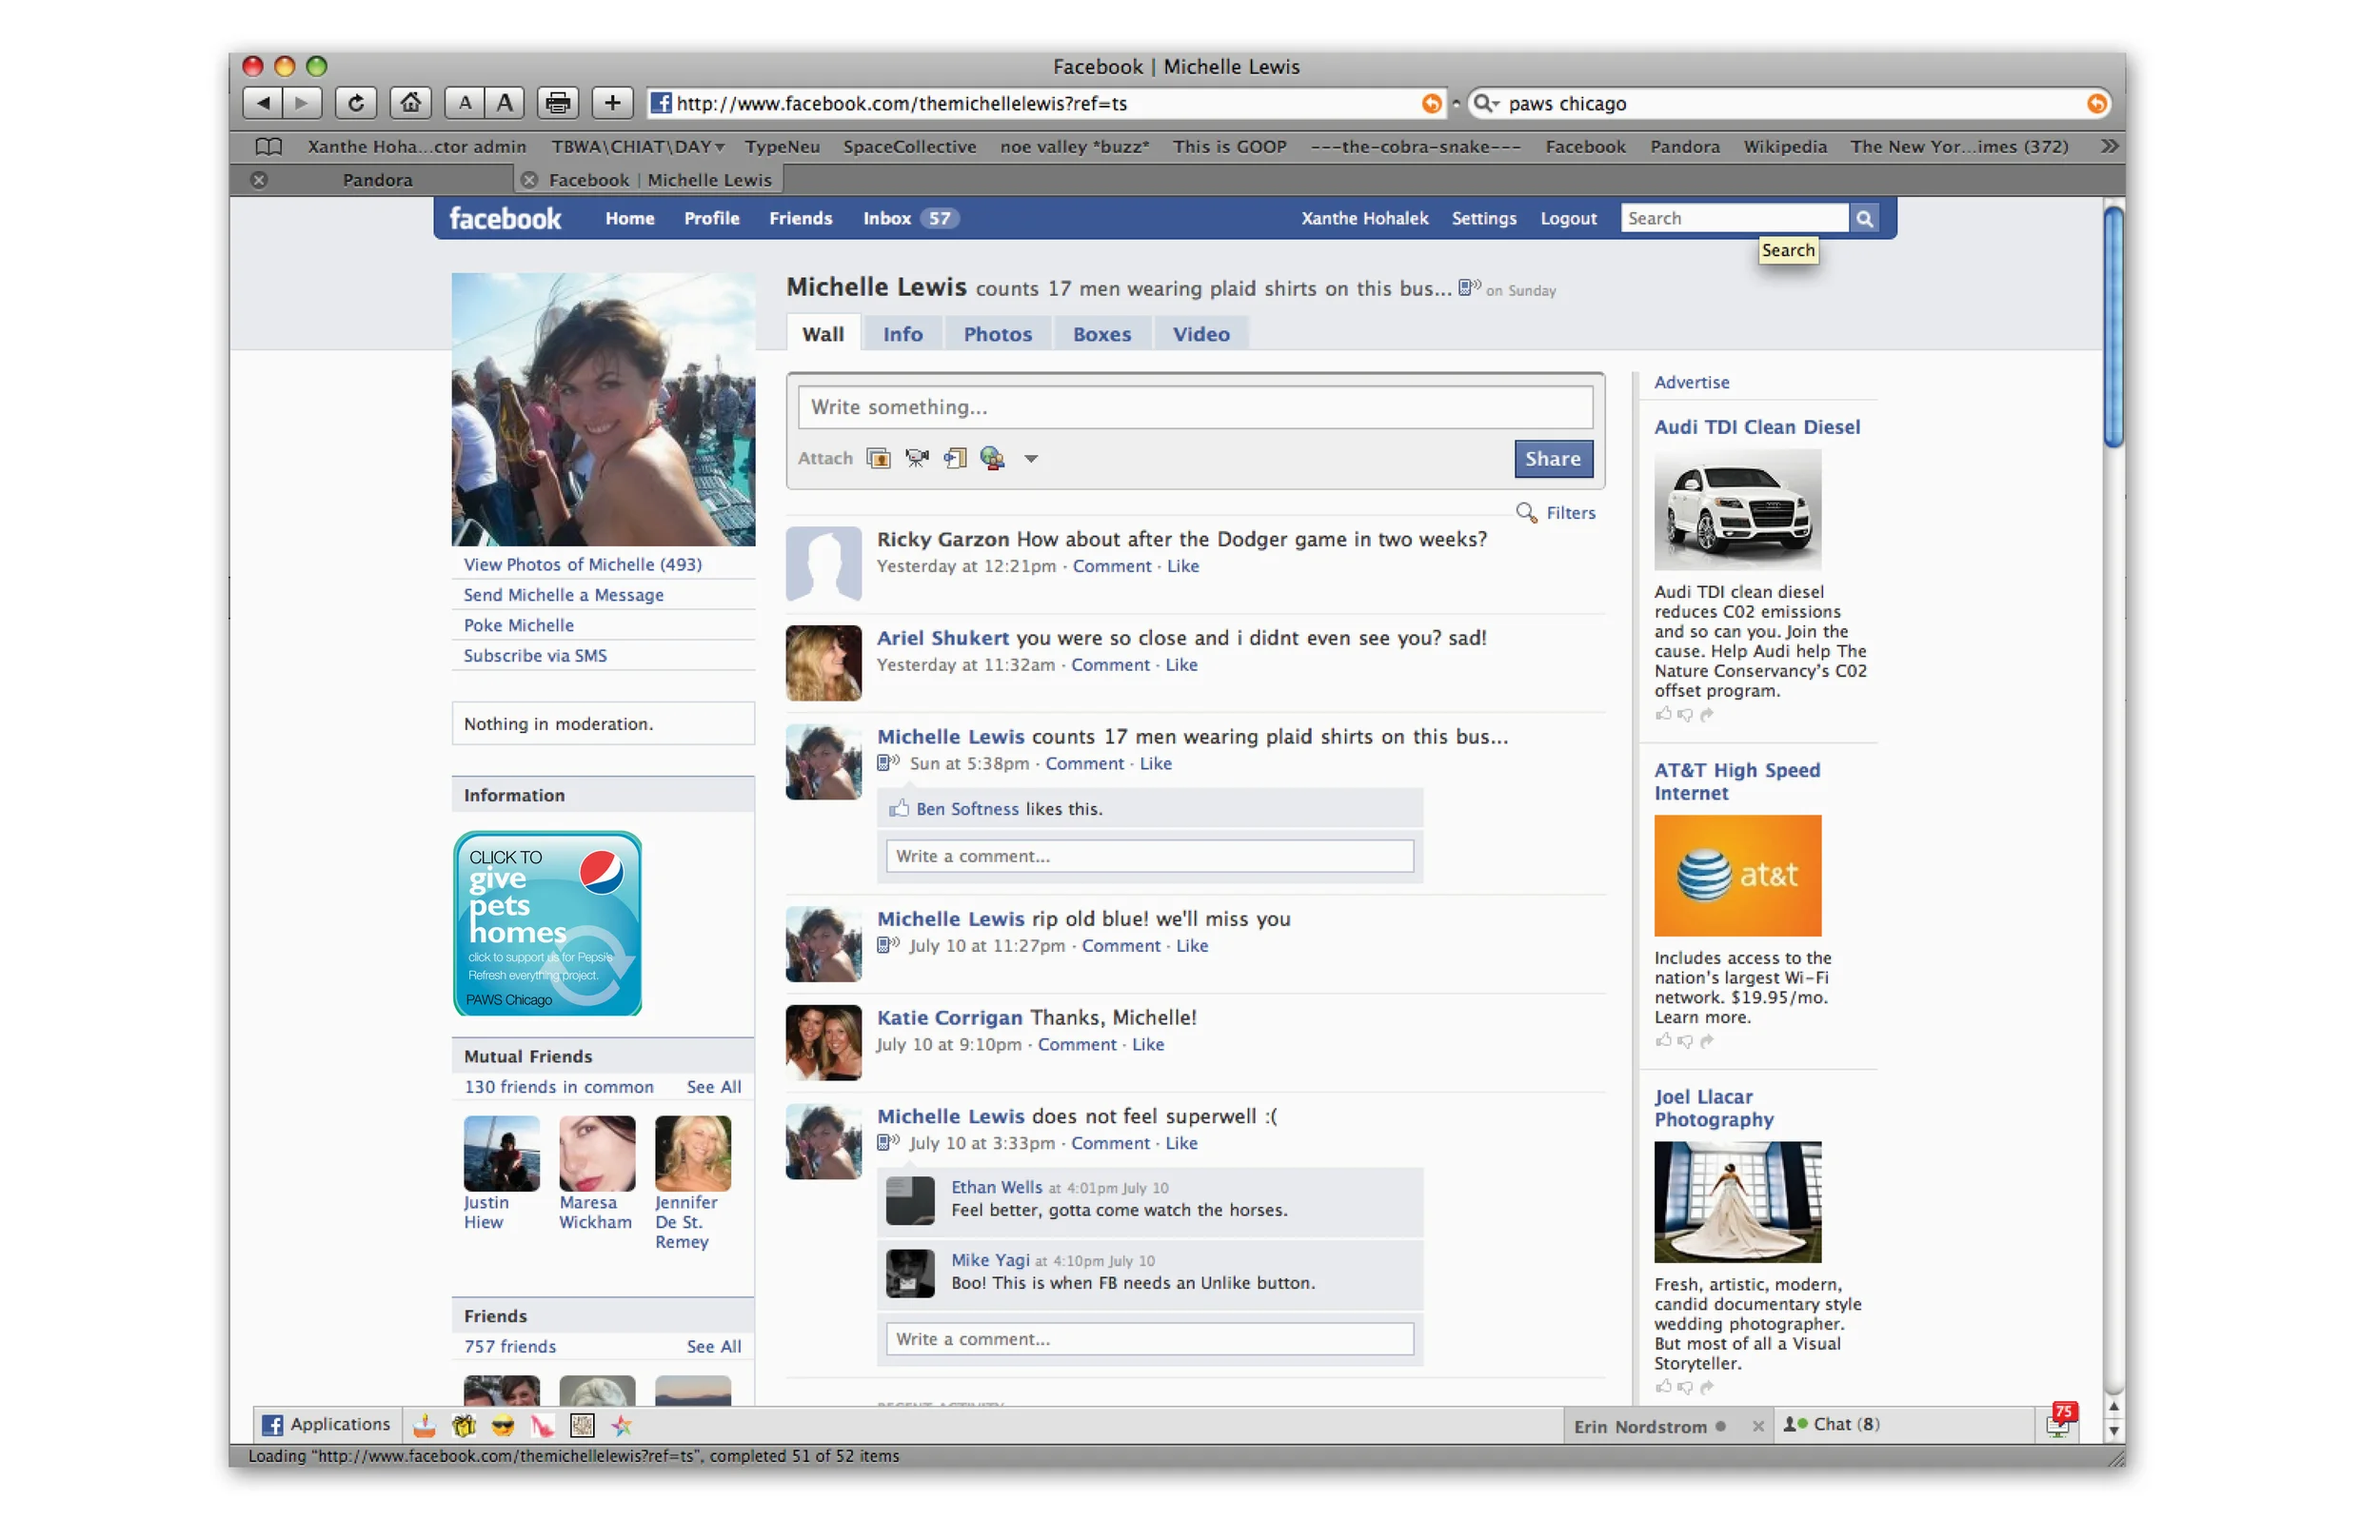Attach a link or note with the page icon
This screenshot has height=1540, width=2380.
955,459
